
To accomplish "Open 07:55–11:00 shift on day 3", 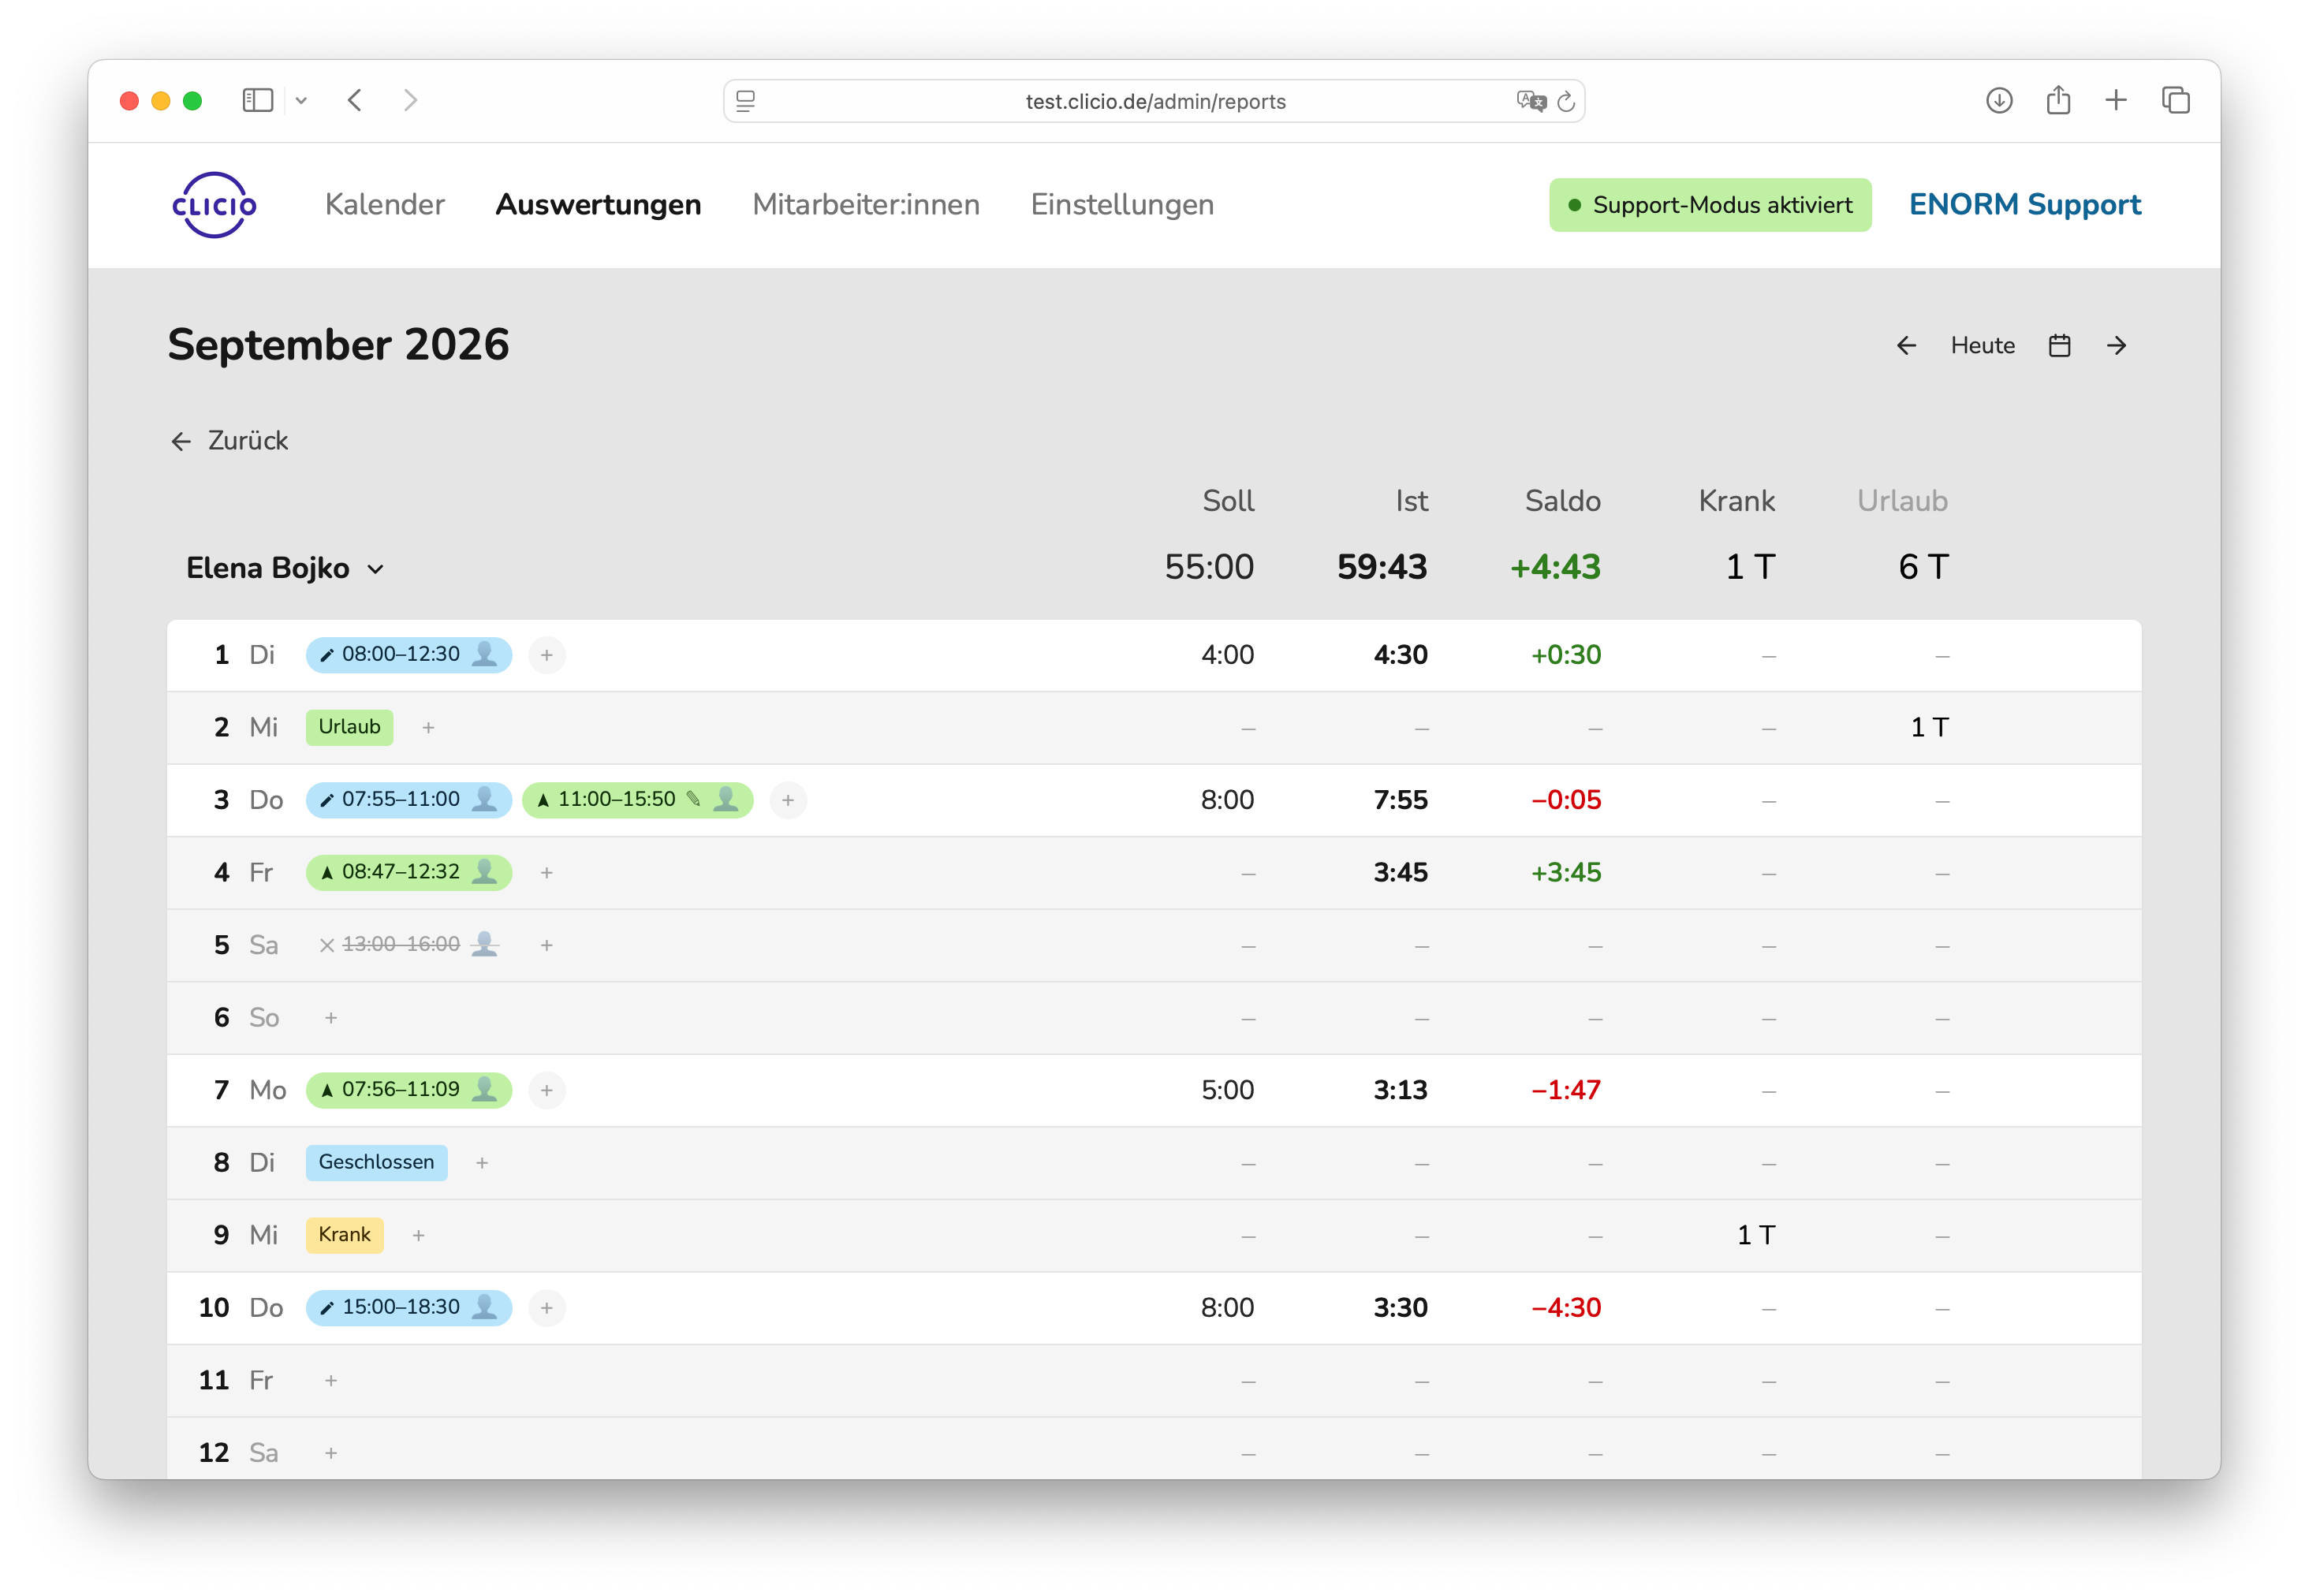I will pyautogui.click(x=409, y=800).
